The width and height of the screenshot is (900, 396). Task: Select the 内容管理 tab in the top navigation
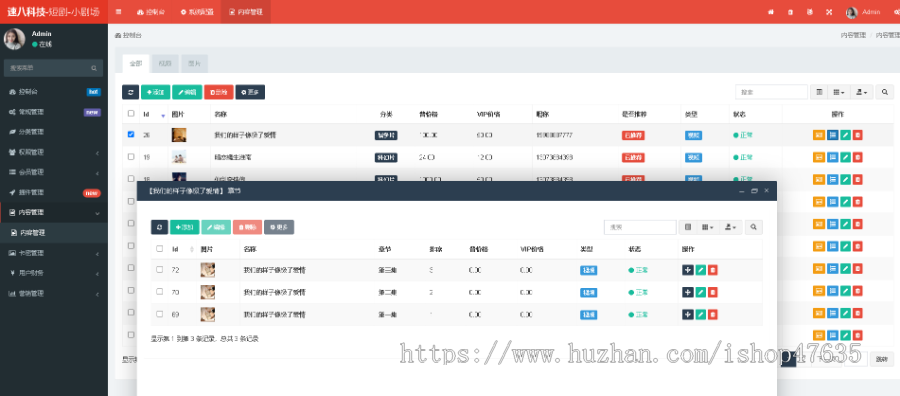point(246,12)
